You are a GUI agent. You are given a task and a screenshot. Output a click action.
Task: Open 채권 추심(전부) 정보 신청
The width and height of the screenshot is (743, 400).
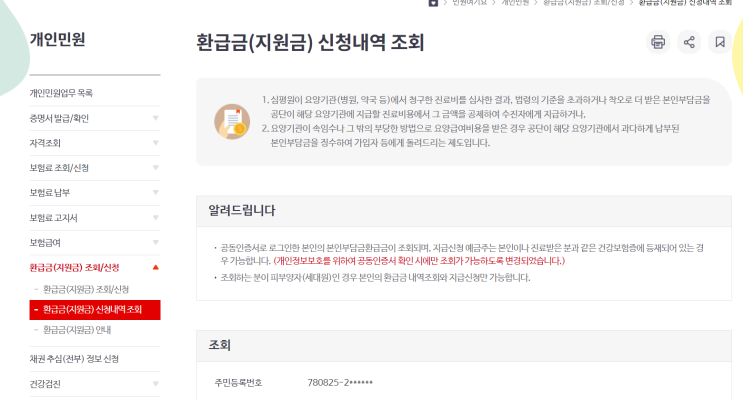[x=95, y=359]
